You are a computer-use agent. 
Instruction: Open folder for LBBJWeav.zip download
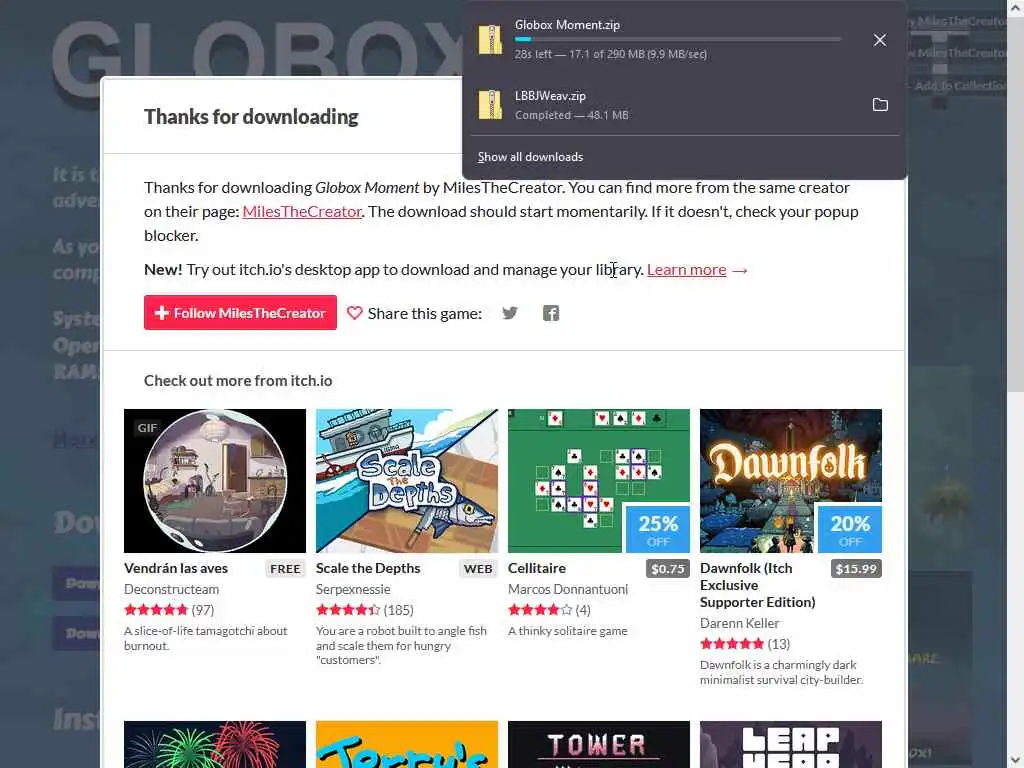pos(880,104)
